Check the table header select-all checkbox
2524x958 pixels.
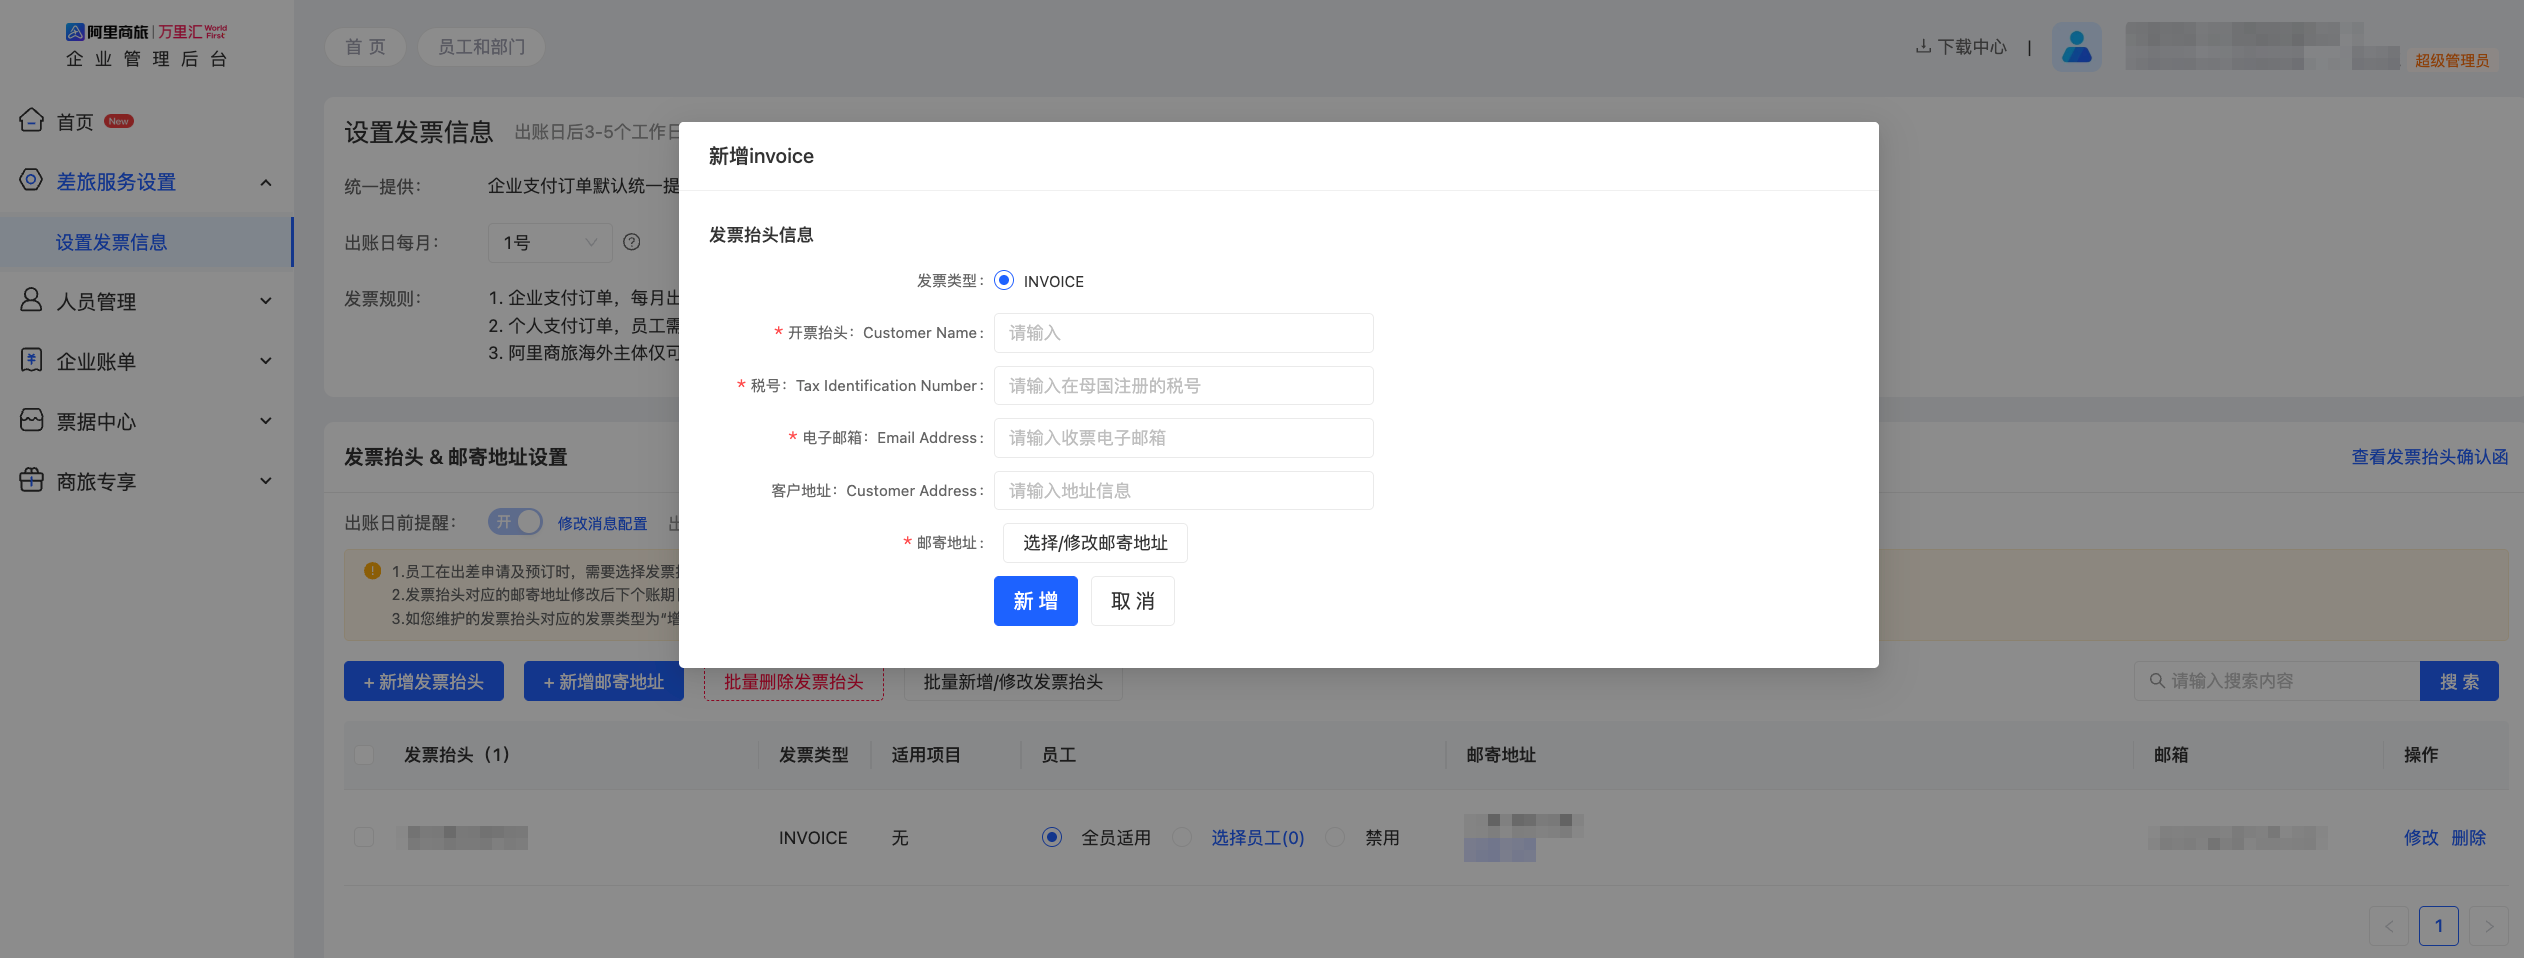point(364,755)
